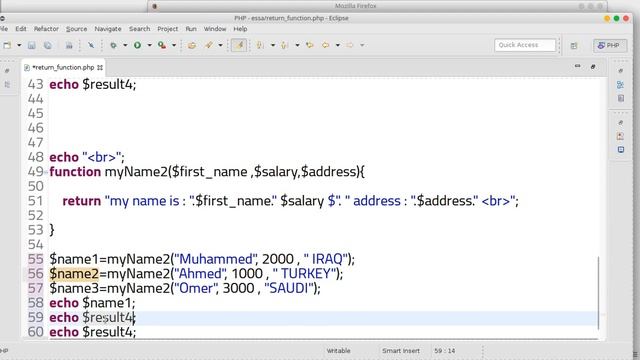
Task: Click the highlighted $name2 variable
Action: point(74,274)
